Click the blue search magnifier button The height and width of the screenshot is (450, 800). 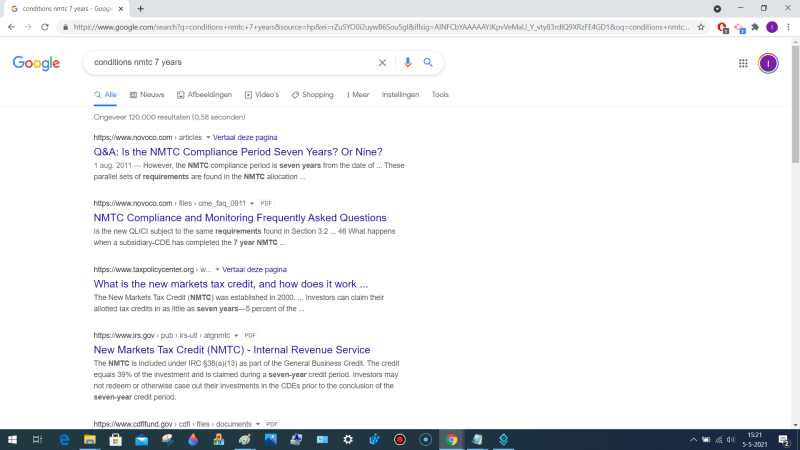click(x=428, y=62)
